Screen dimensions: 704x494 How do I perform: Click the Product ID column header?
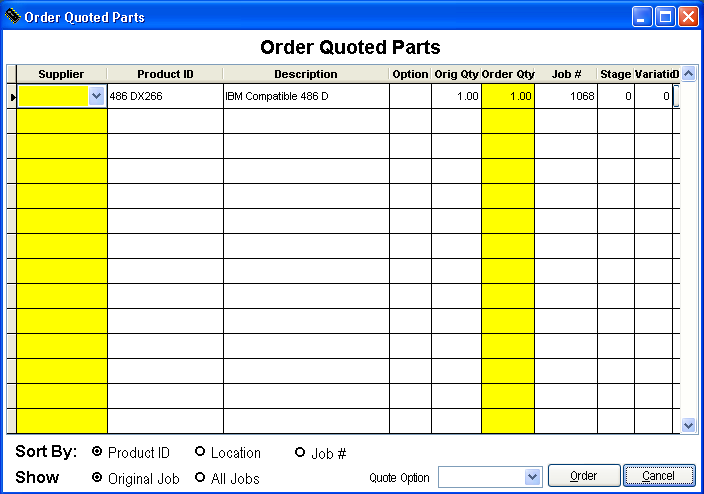click(165, 74)
